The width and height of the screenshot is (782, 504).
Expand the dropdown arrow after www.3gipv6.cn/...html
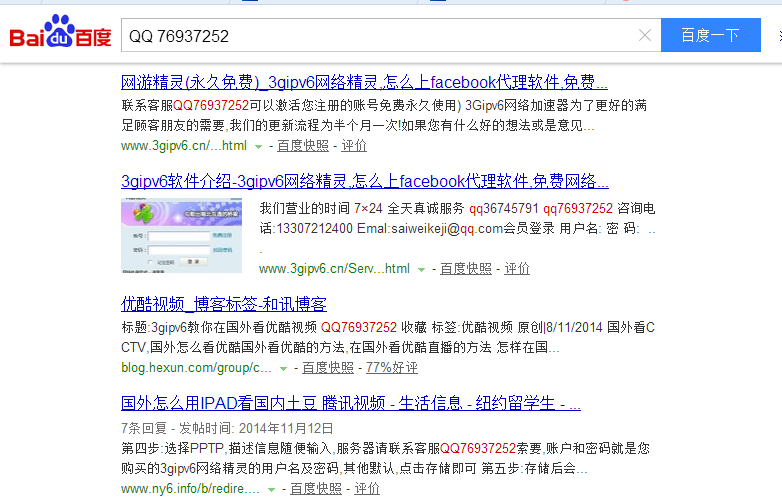(x=258, y=147)
